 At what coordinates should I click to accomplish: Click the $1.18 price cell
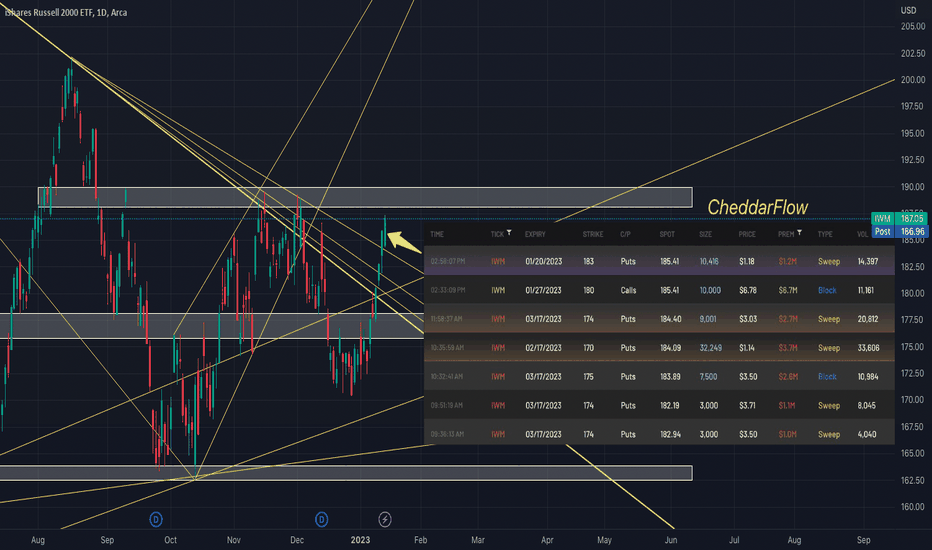747,262
